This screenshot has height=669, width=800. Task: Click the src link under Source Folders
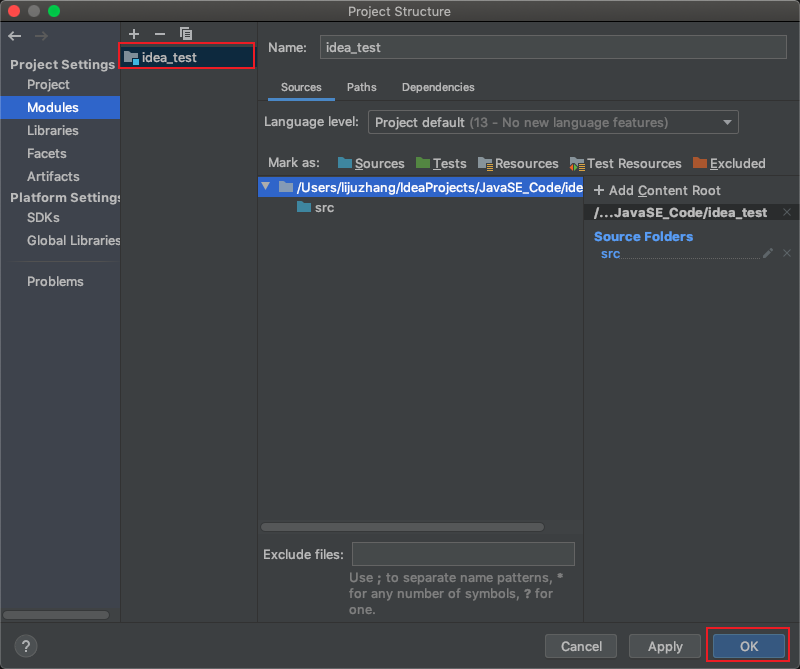(610, 254)
